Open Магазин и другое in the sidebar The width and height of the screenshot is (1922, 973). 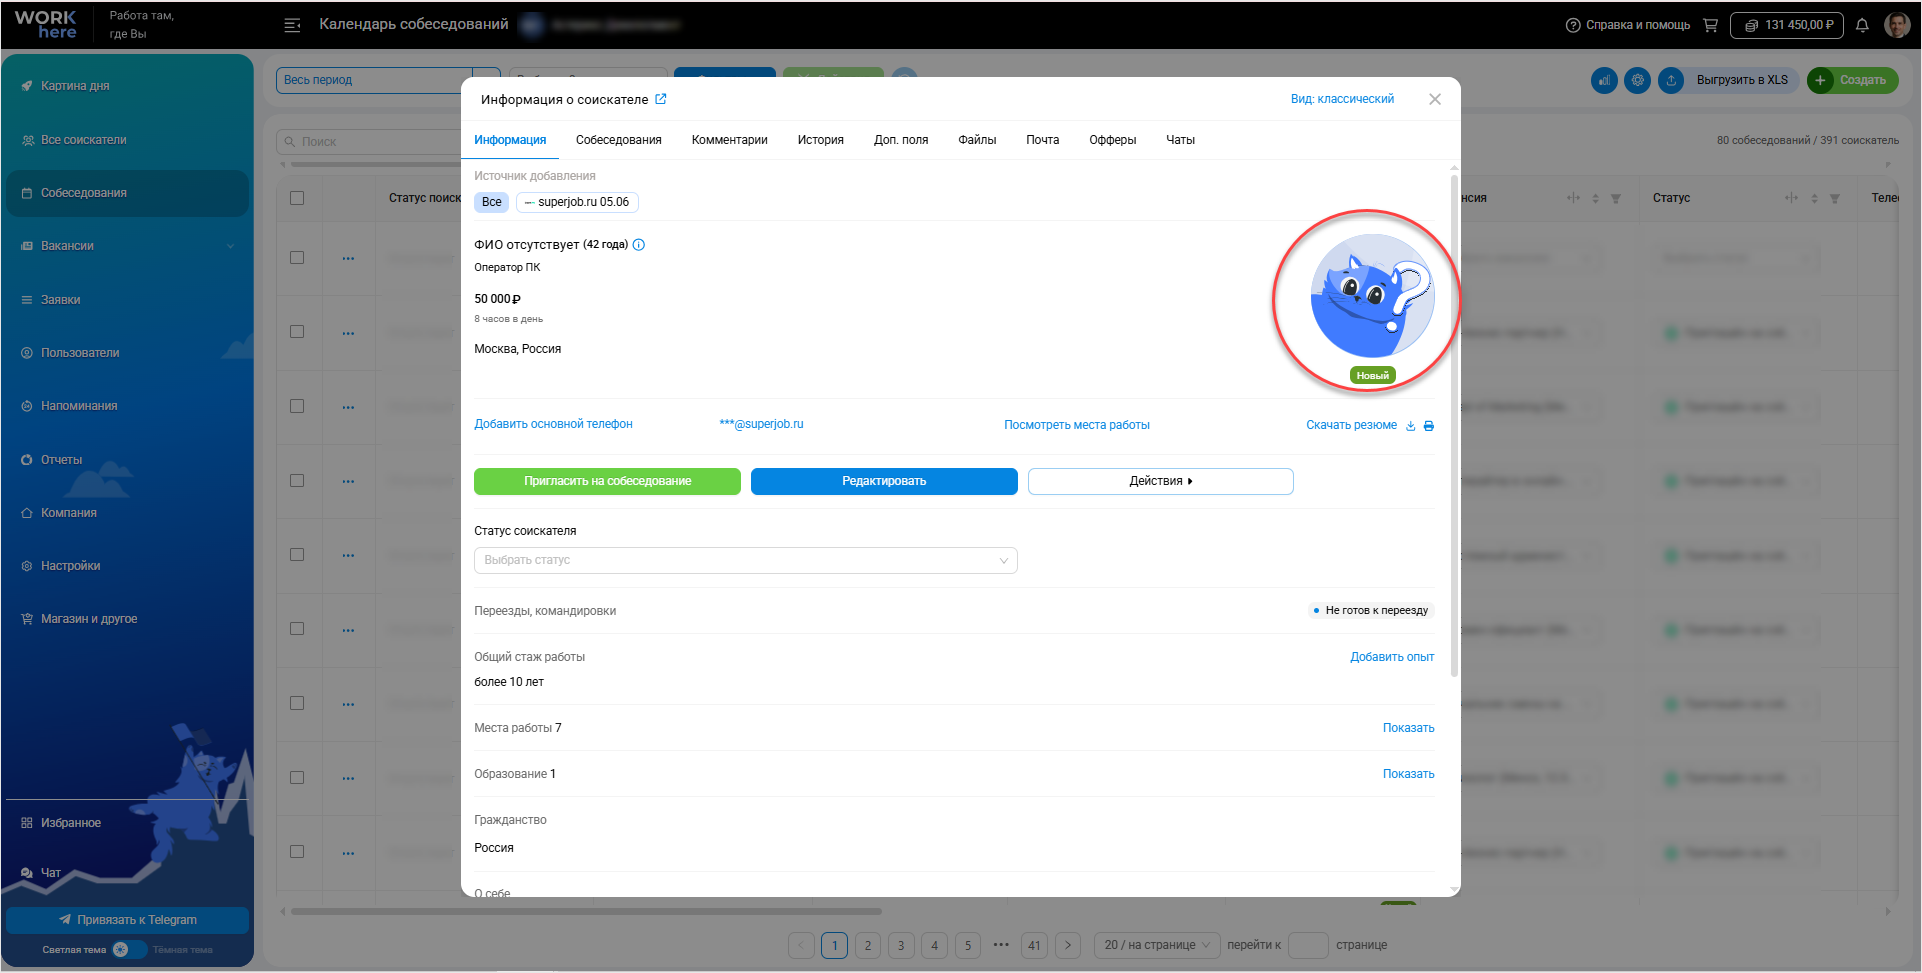click(89, 619)
